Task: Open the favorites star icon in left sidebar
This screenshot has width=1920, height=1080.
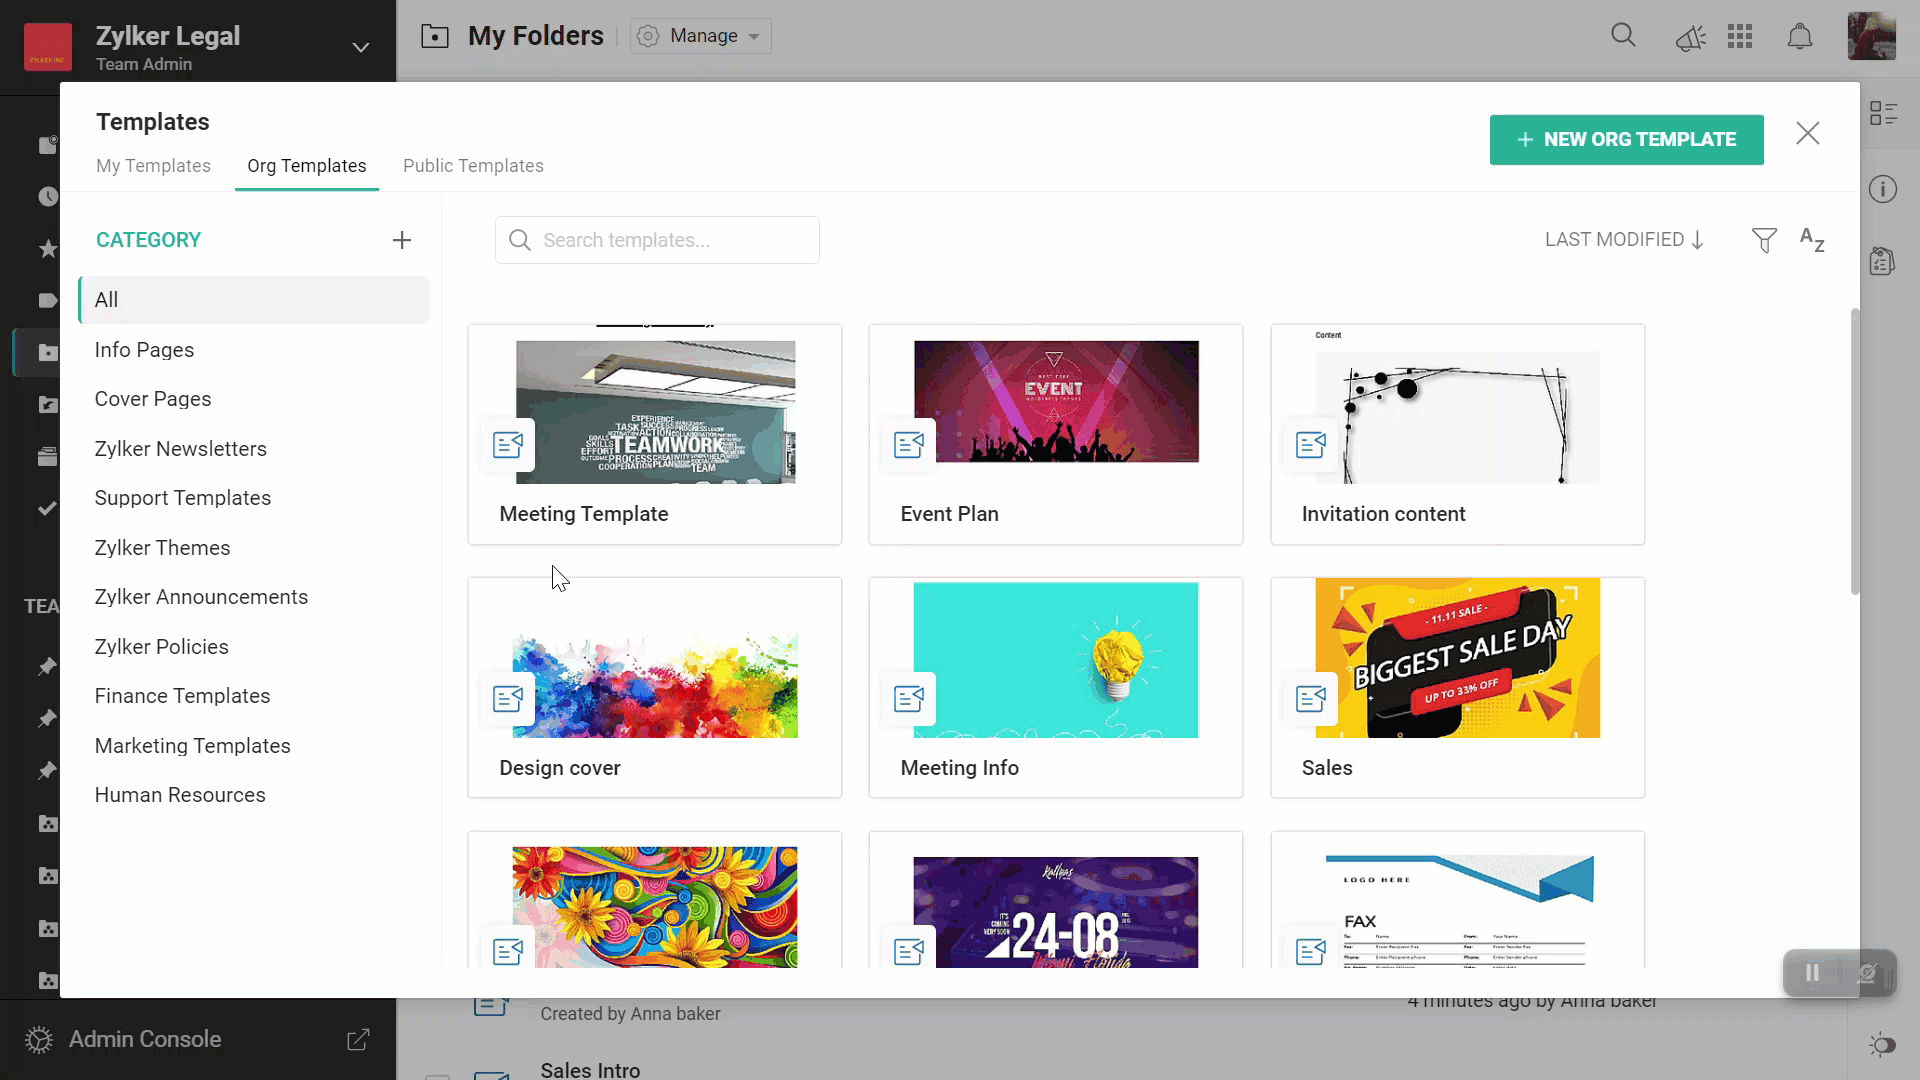Action: pos(48,248)
